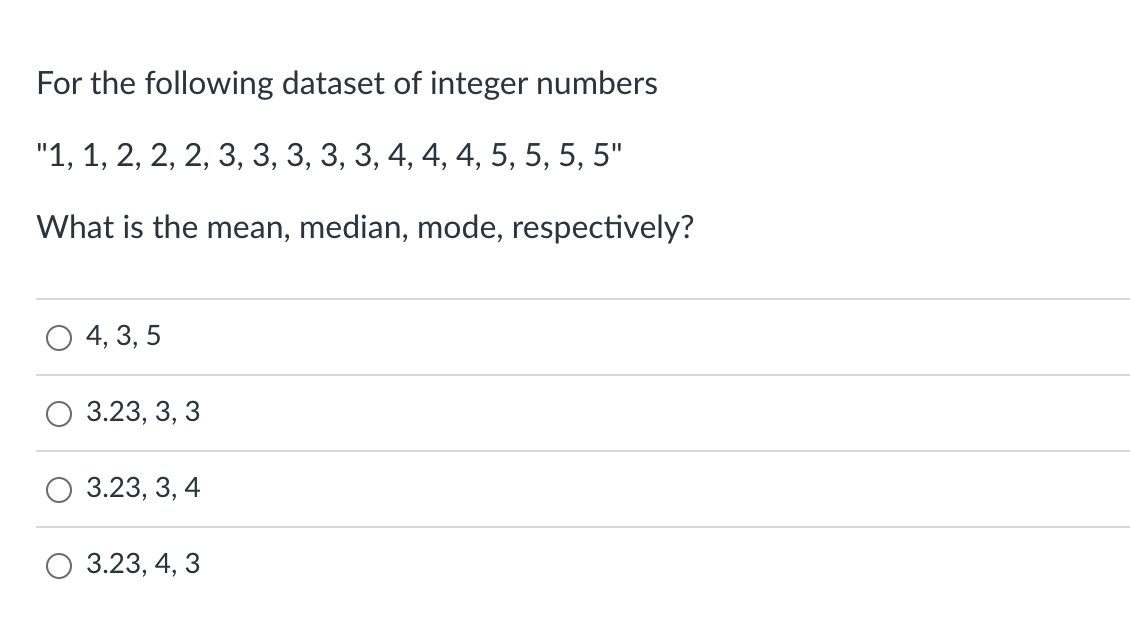1130x634 pixels.
Task: Click the dataset text starting with "1, 1, 2"
Action: (x=328, y=156)
